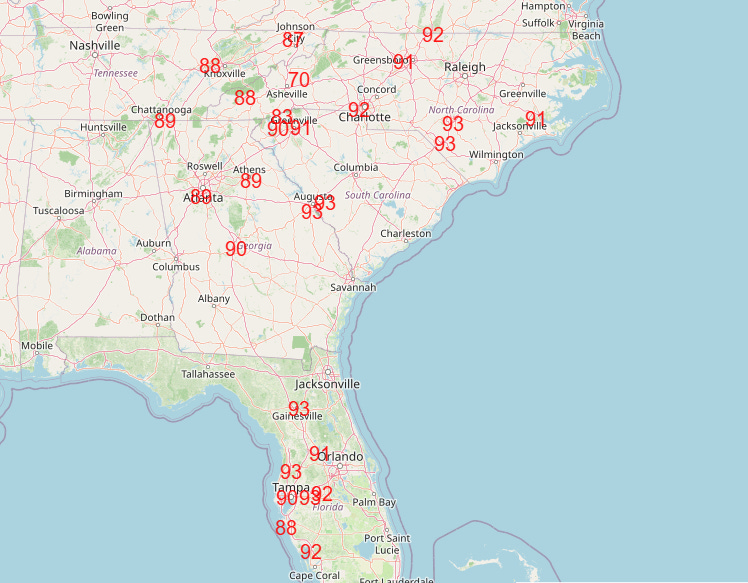Click the Alabama state label
This screenshot has width=748, height=583.
click(96, 250)
